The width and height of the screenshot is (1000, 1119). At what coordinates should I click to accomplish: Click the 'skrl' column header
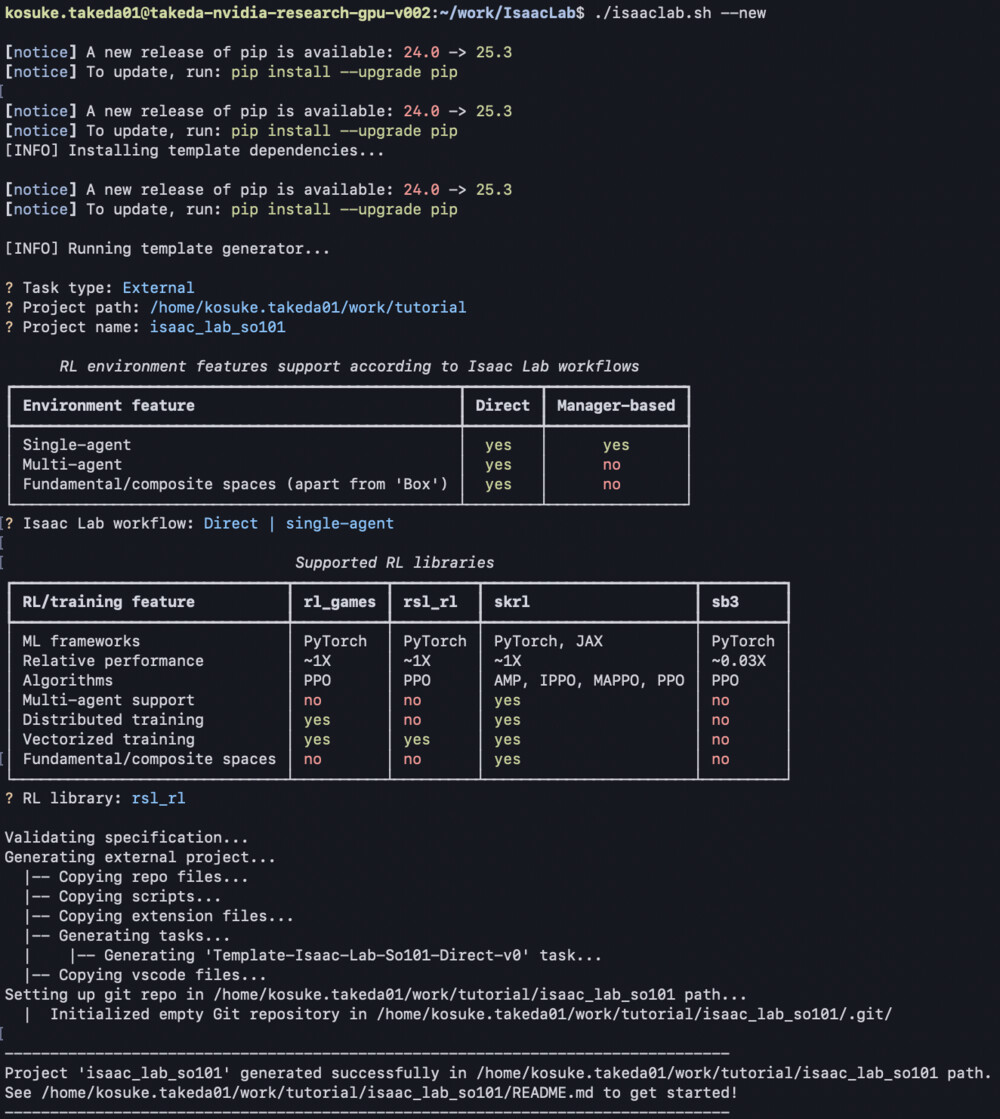512,602
